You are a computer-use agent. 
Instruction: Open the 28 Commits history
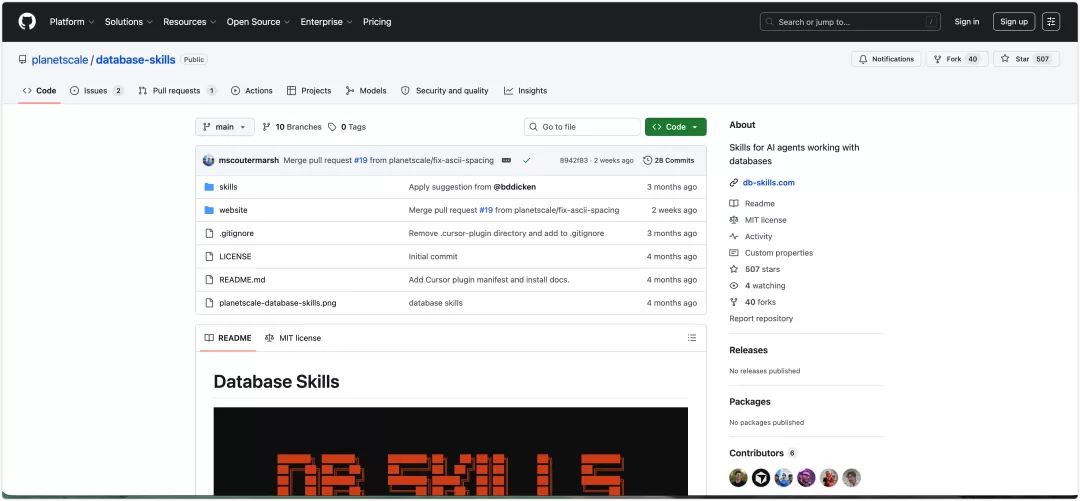[669, 161]
